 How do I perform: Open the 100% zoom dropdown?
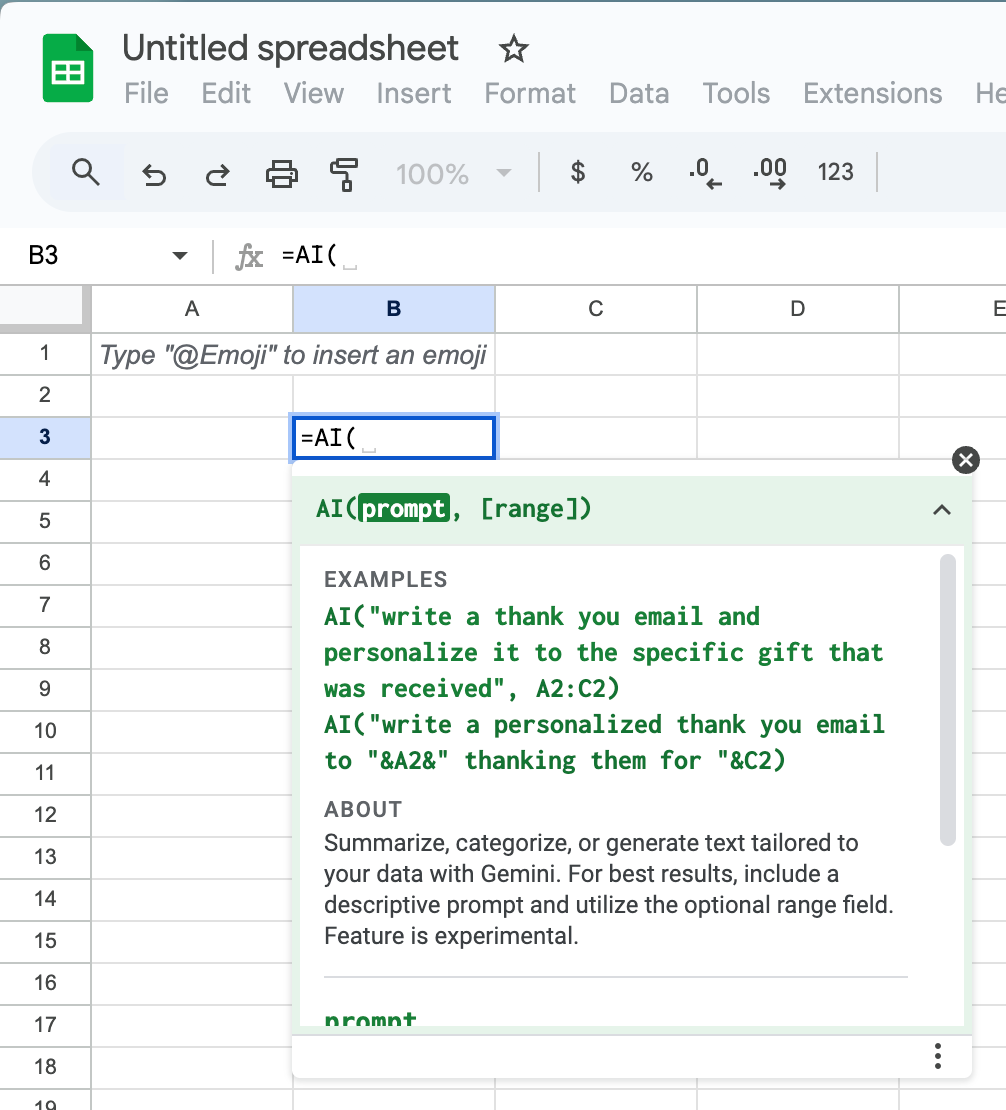453,173
